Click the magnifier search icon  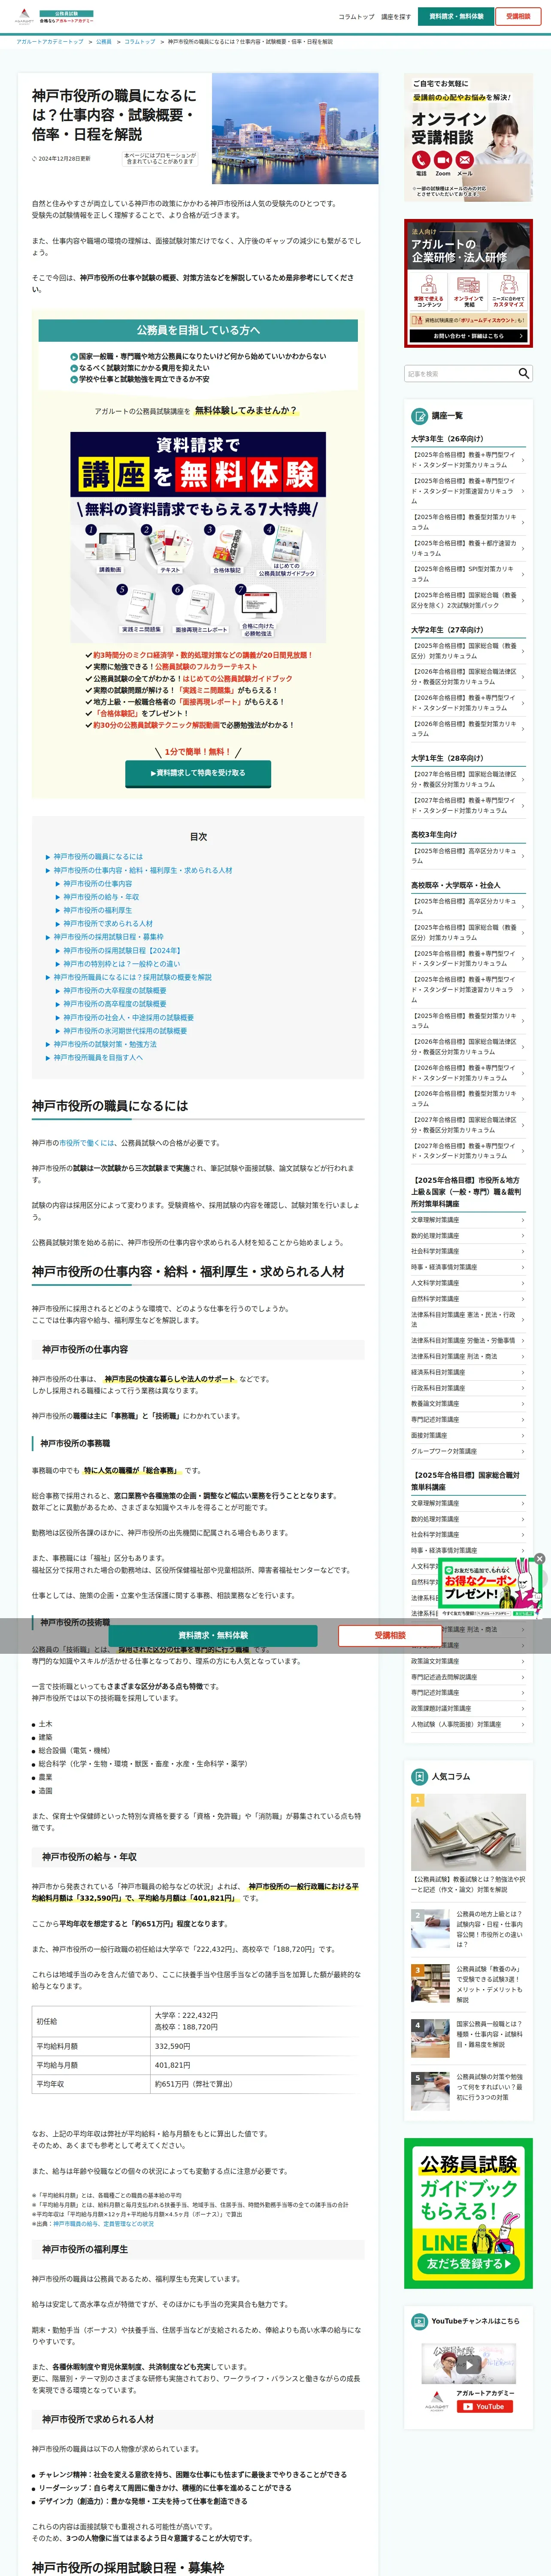(x=523, y=373)
